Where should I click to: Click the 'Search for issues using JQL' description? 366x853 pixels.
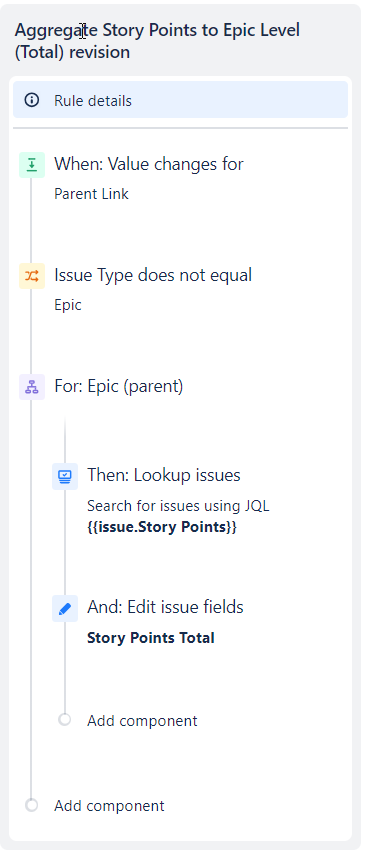pos(178,506)
